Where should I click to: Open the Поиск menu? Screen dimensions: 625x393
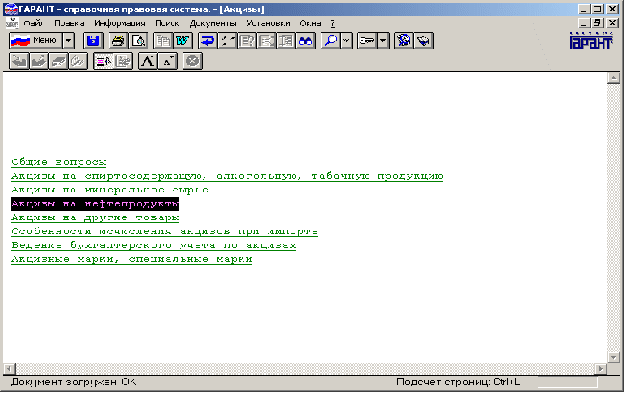click(x=167, y=23)
